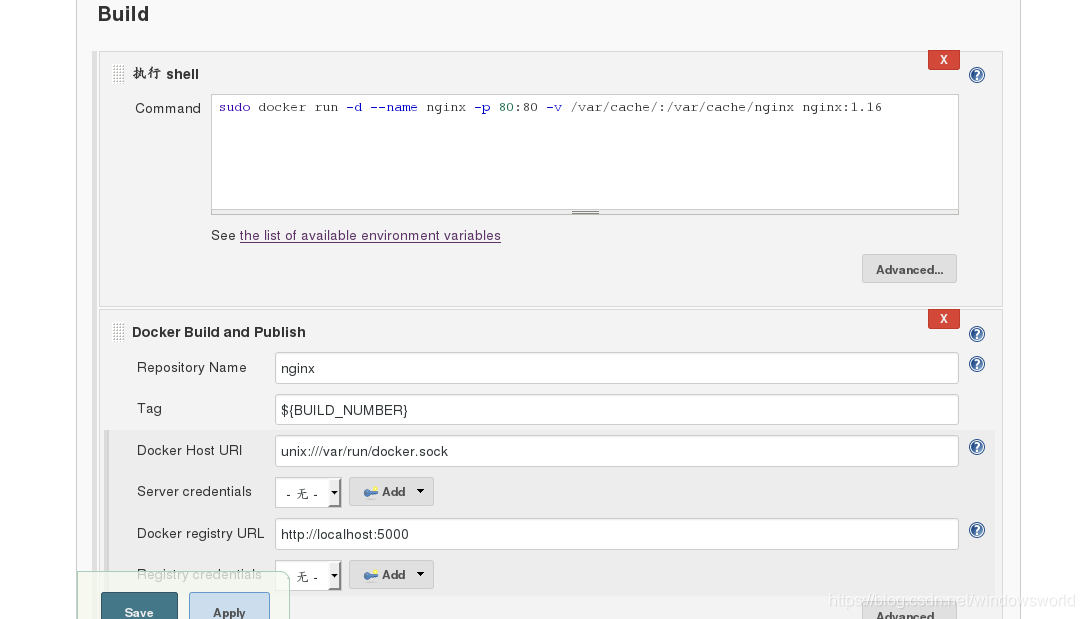Grab the Docker Build and Publish drag handle
This screenshot has width=1084, height=619.
[118, 332]
